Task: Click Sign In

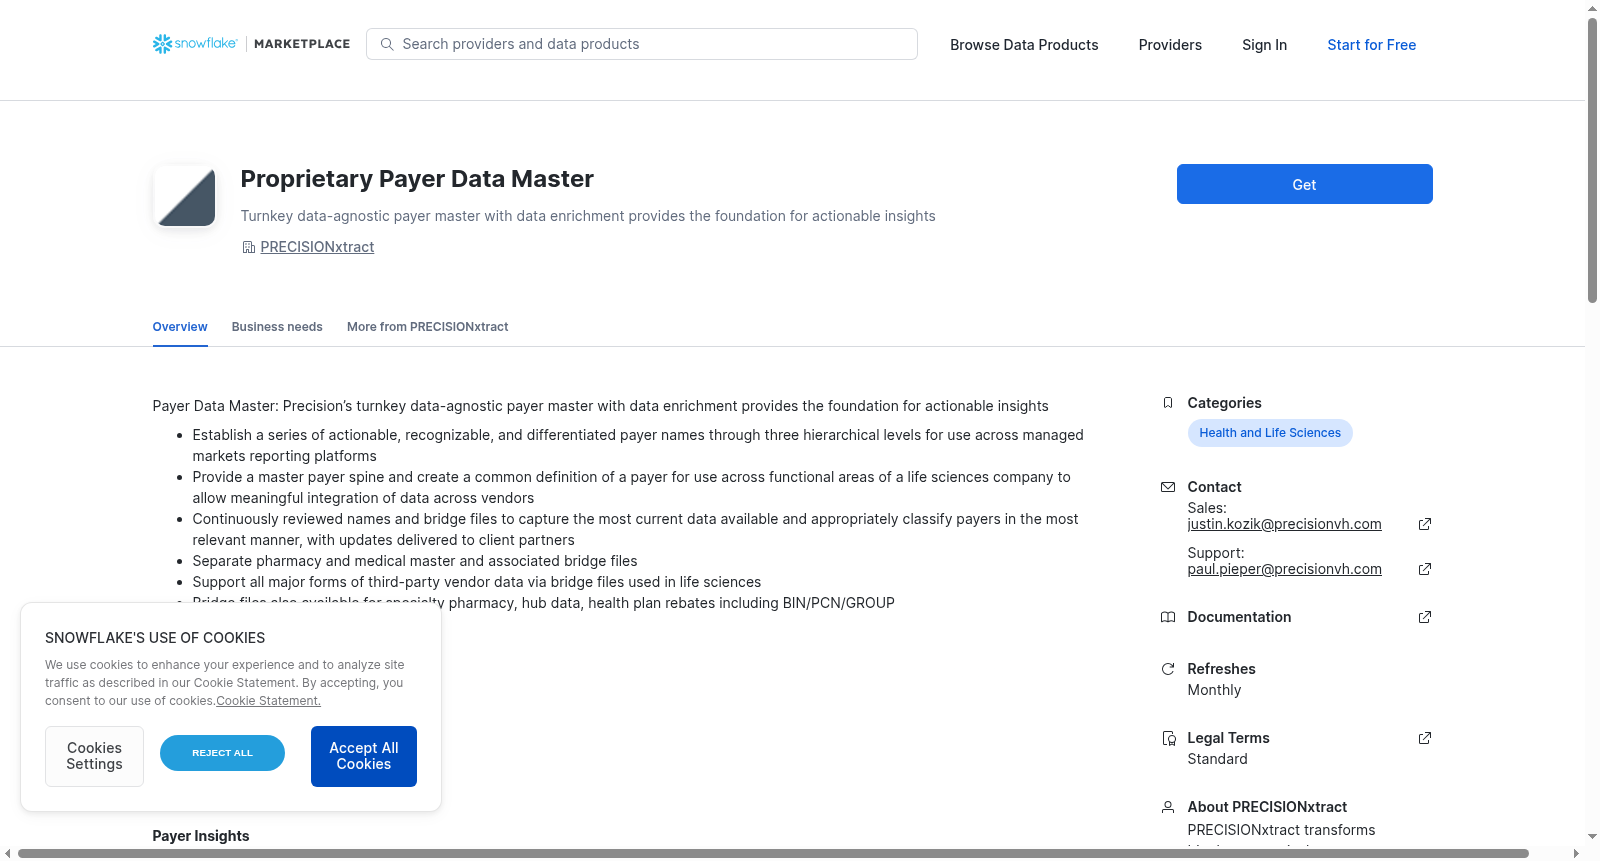Action: coord(1264,45)
